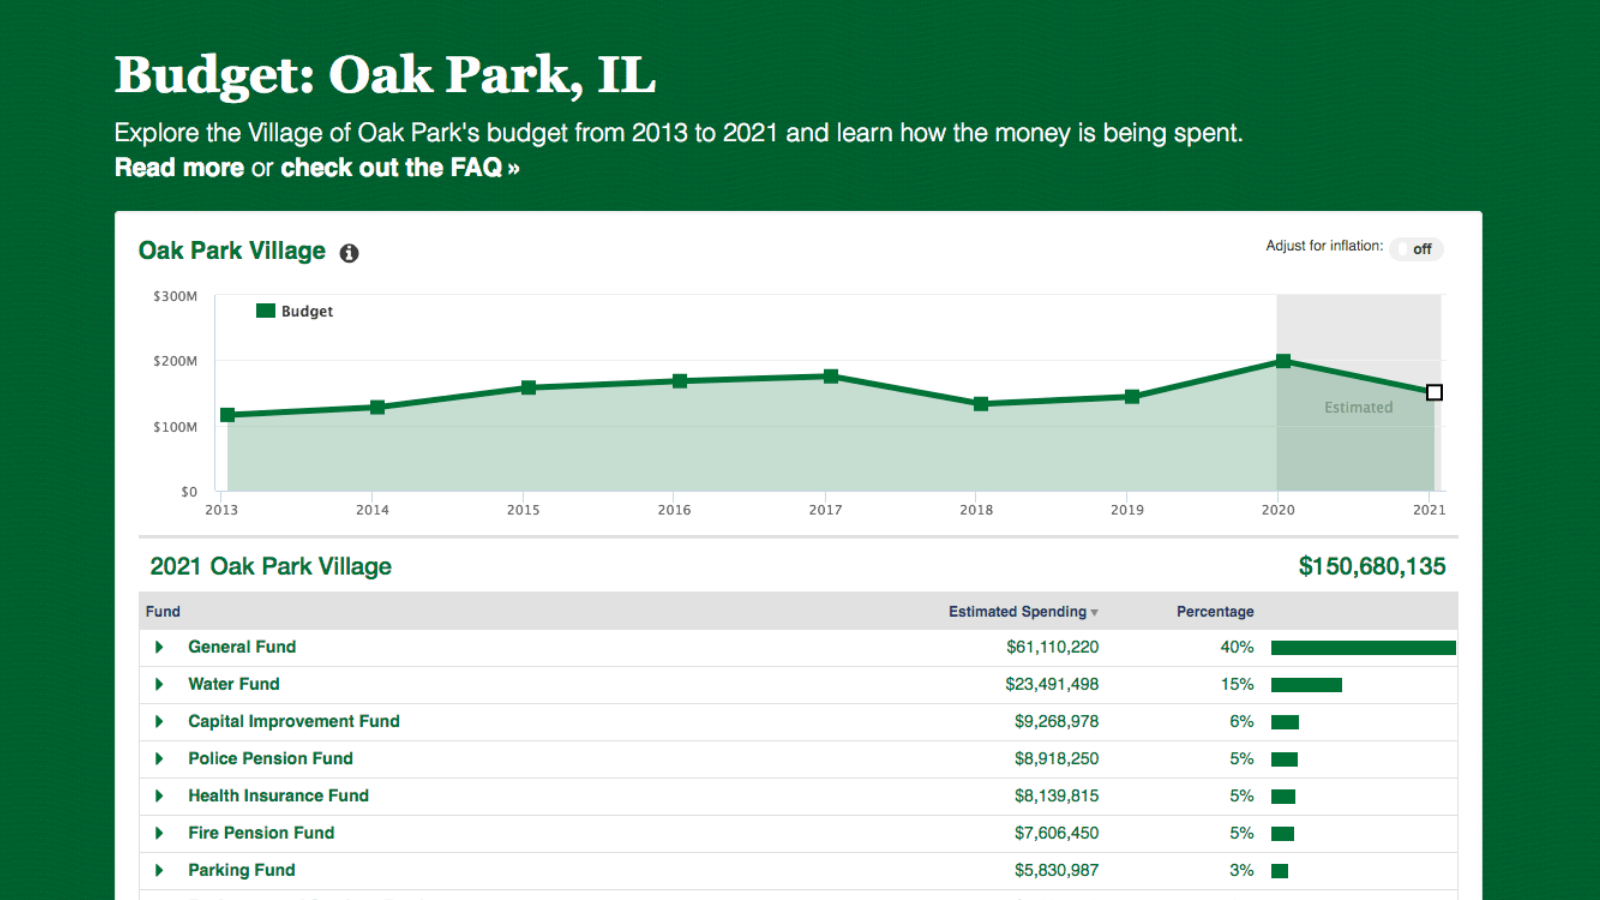Open the Police Pension Fund link

(271, 758)
